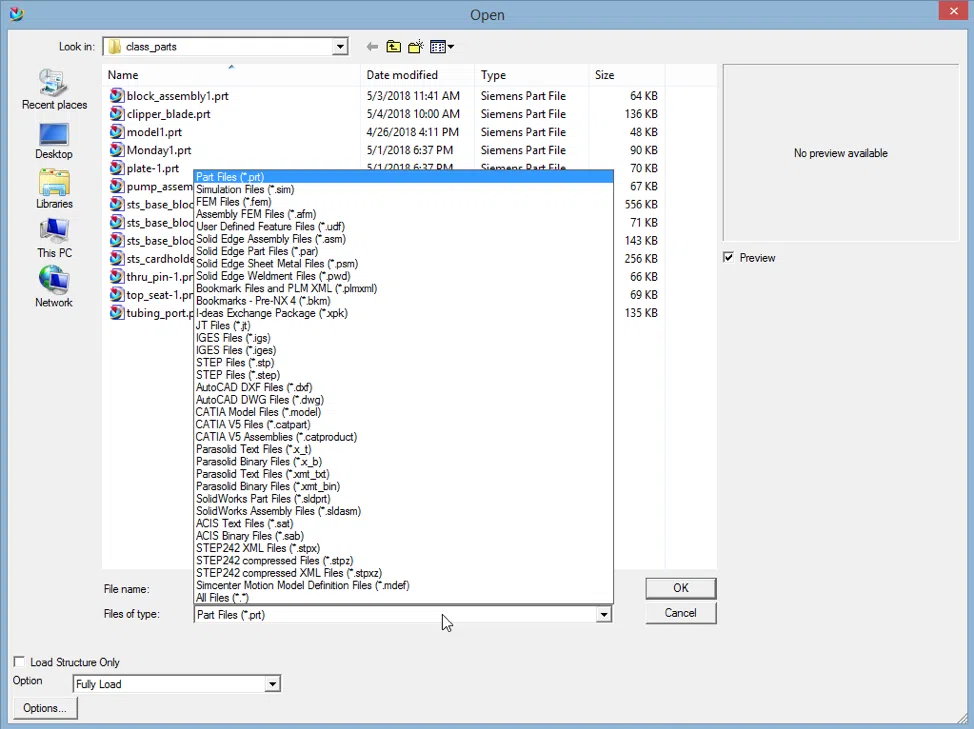This screenshot has width=974, height=729.
Task: Choose AutoCAD DXF Files (*.dxf)
Action: [404, 387]
